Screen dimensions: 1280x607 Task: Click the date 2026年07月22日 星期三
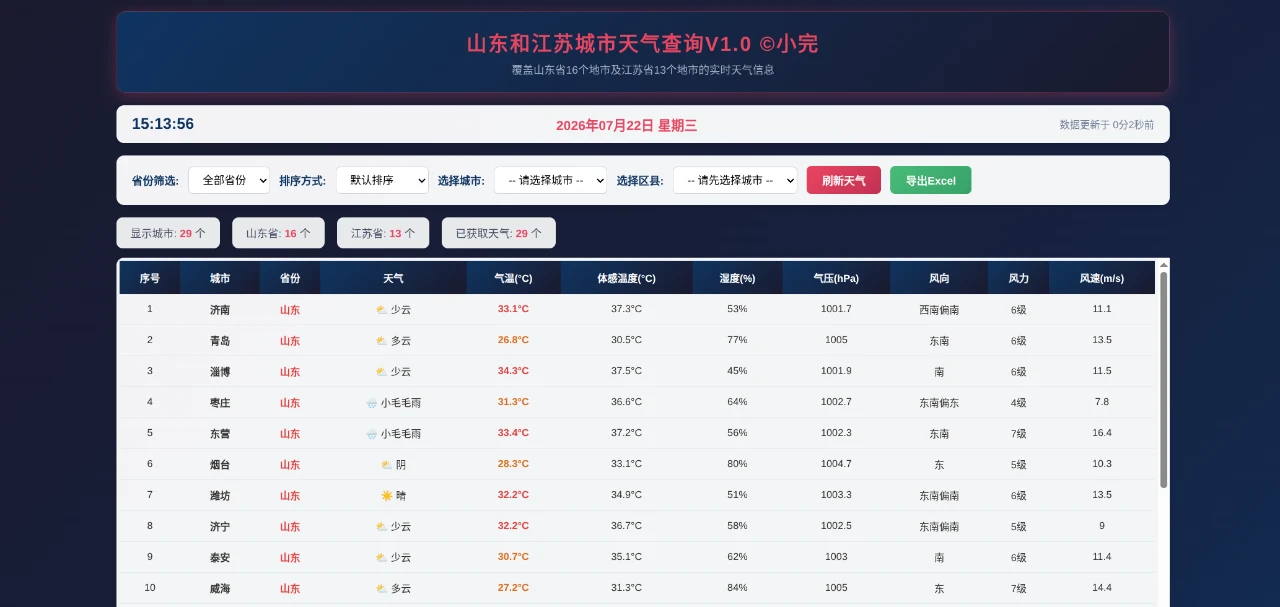tap(626, 126)
